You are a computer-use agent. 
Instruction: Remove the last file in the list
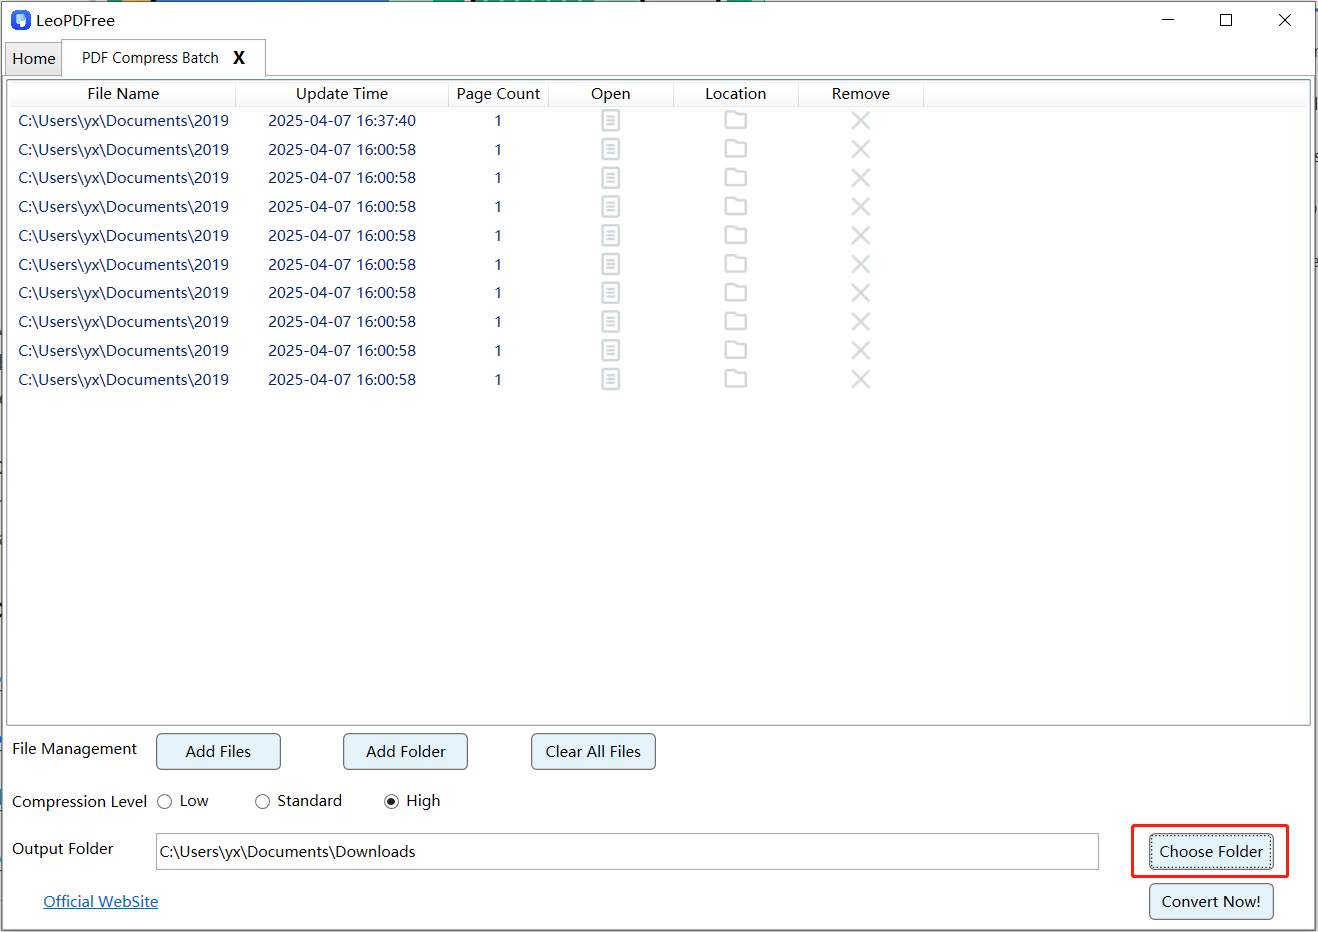[x=860, y=380]
